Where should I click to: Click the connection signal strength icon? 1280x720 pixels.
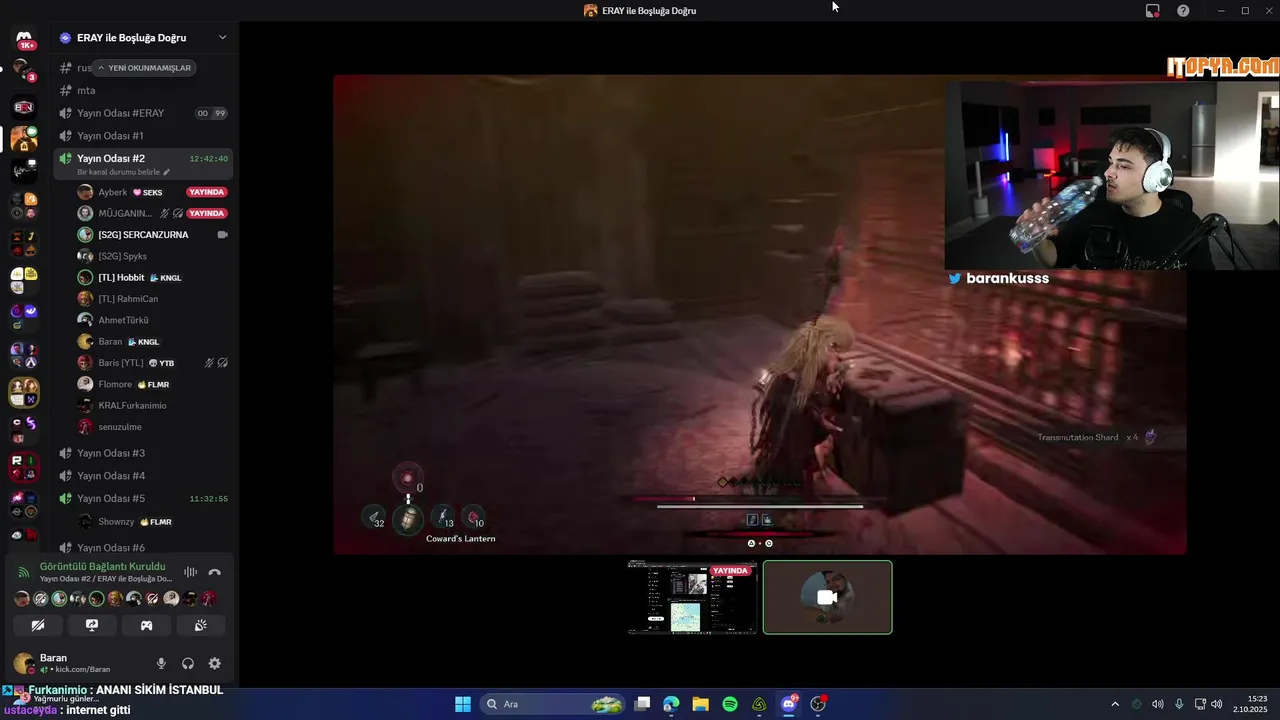coord(24,572)
